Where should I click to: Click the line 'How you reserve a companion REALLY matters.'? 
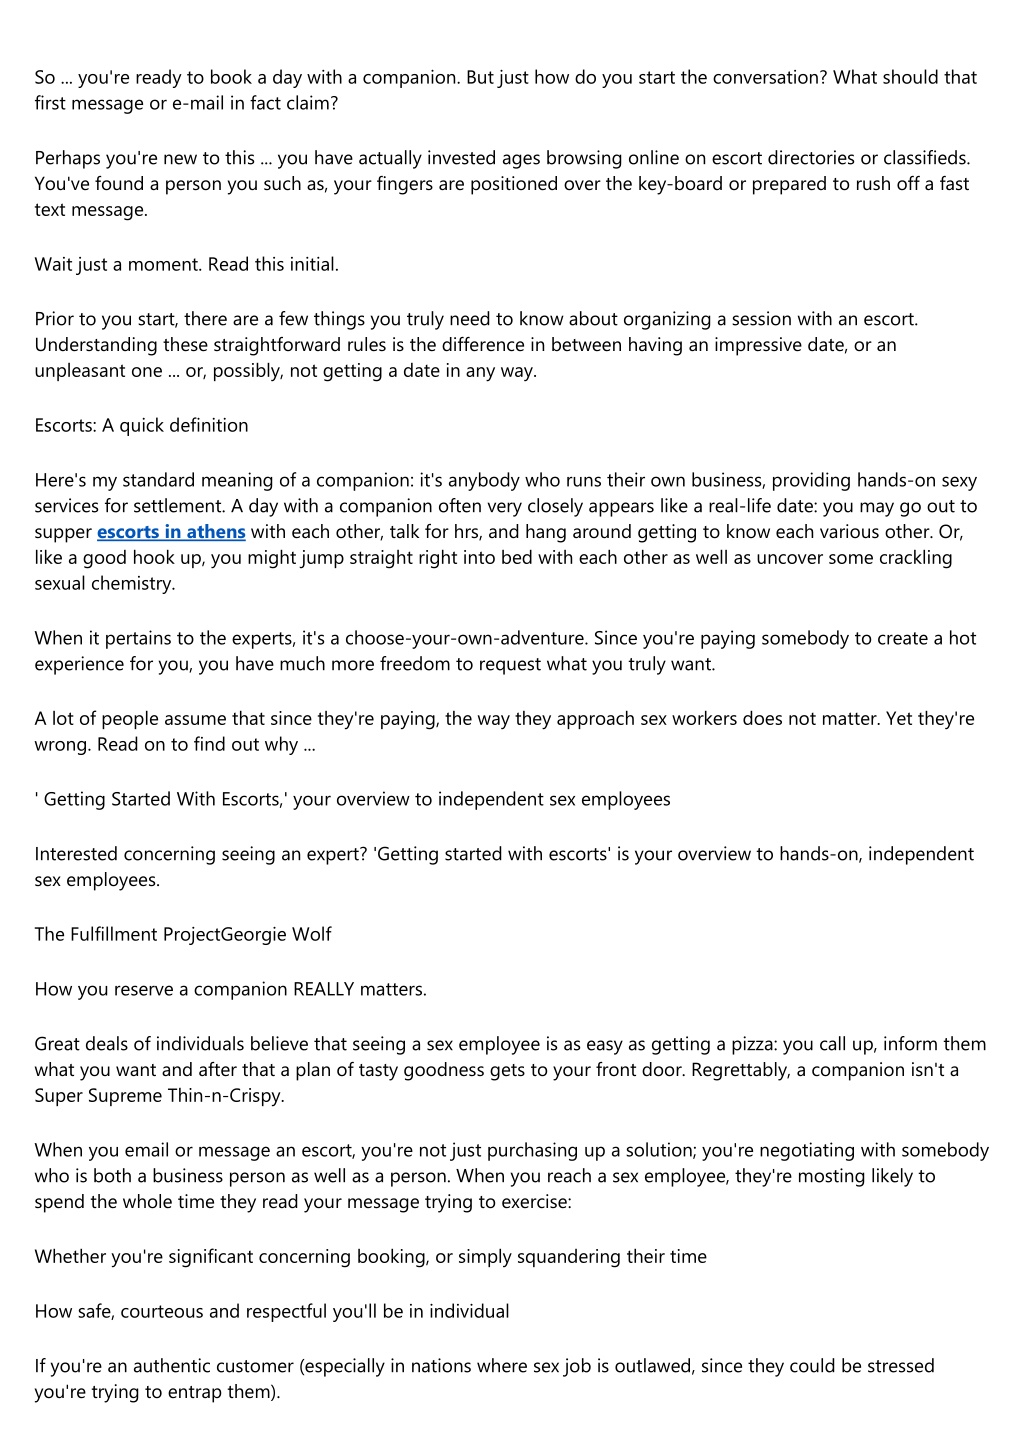[x=231, y=990]
